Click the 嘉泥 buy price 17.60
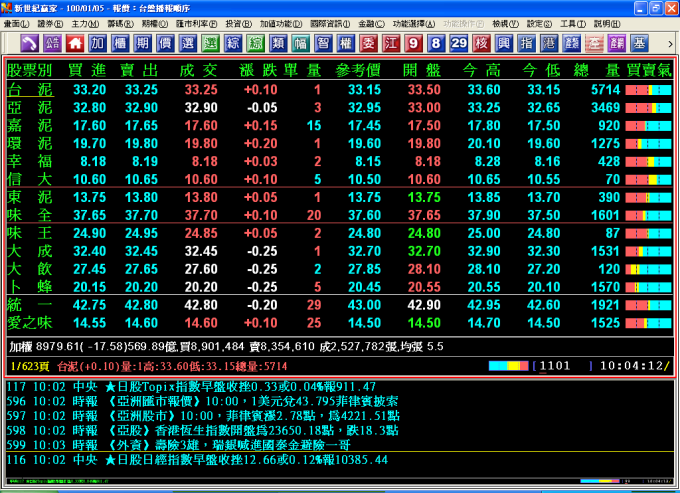This screenshot has width=680, height=493. pyautogui.click(x=89, y=126)
